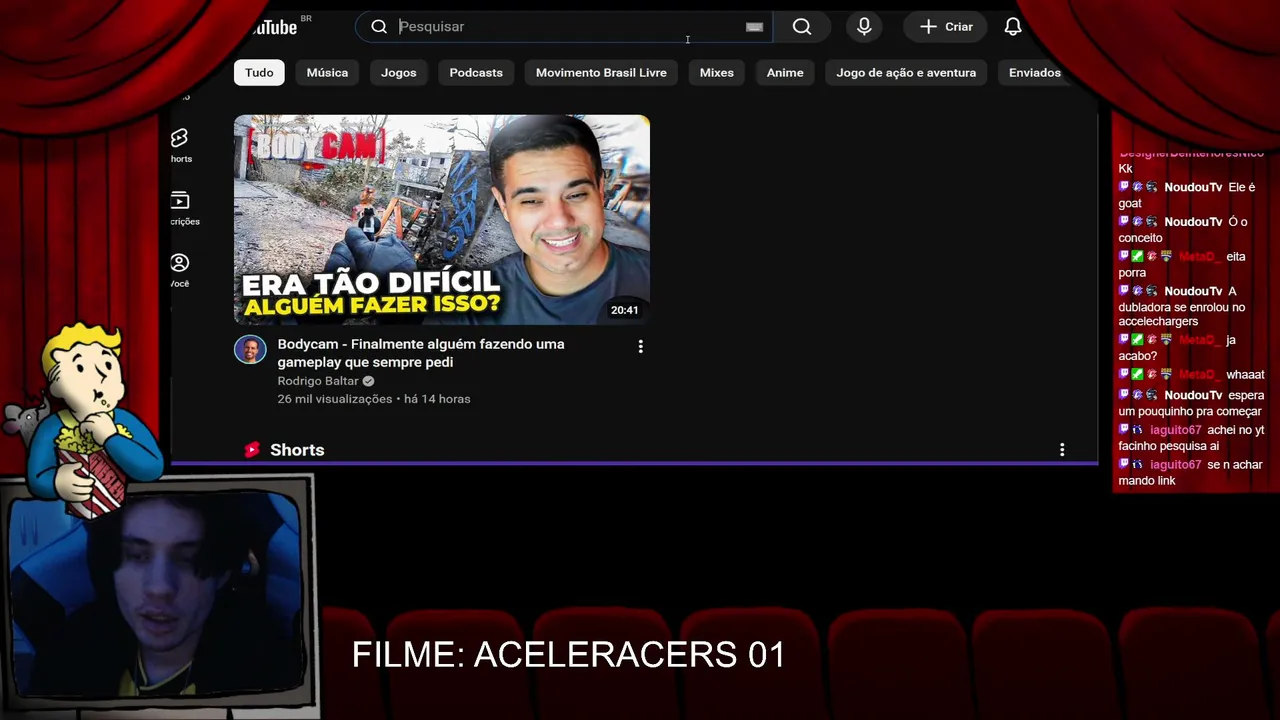Switch to the Jogos chip
This screenshot has height=720, width=1280.
point(398,72)
